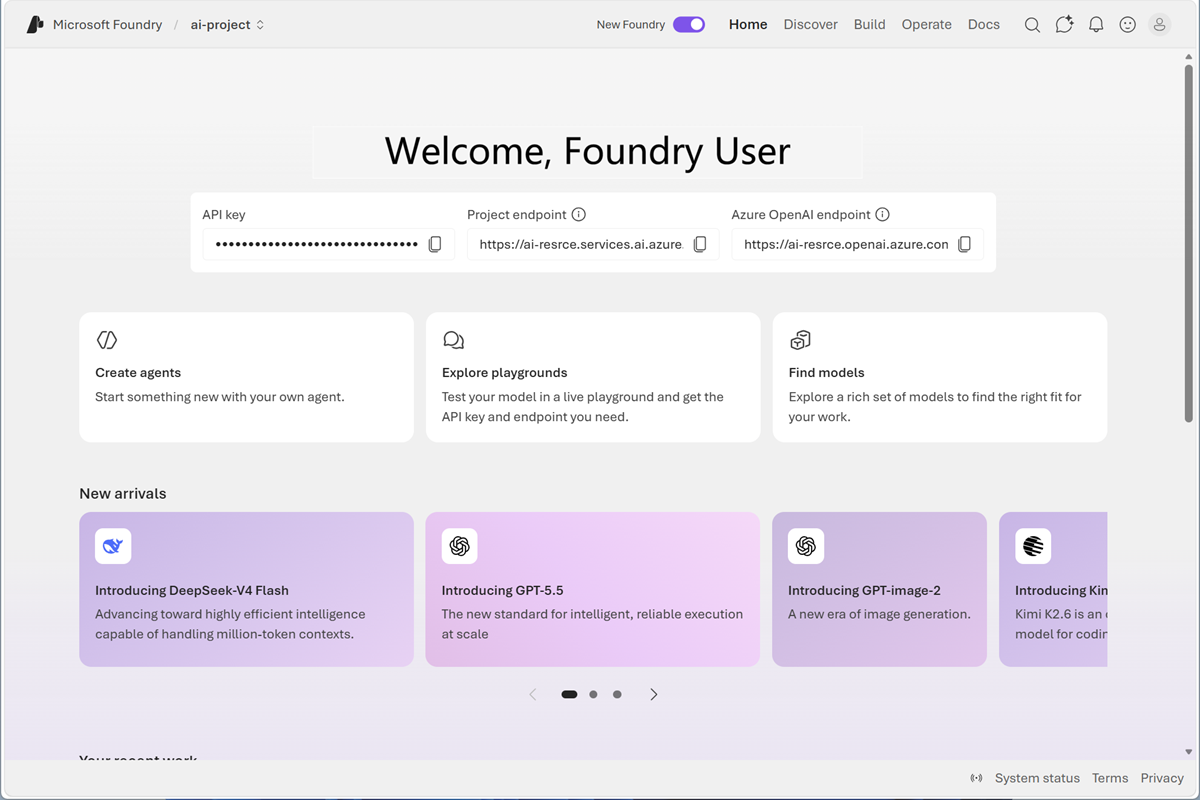
Task: Click the scrollbar down arrow
Action: tap(1188, 752)
